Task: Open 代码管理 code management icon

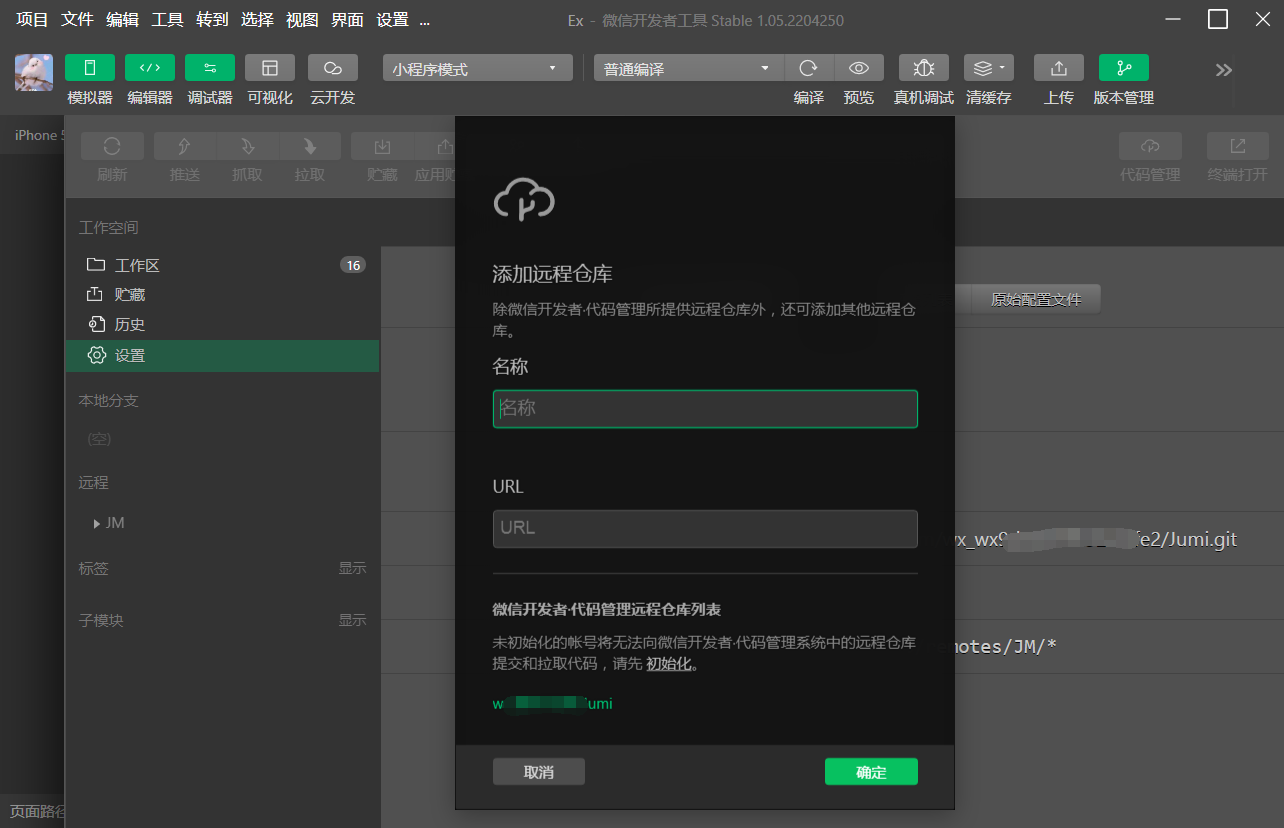Action: tap(1150, 146)
